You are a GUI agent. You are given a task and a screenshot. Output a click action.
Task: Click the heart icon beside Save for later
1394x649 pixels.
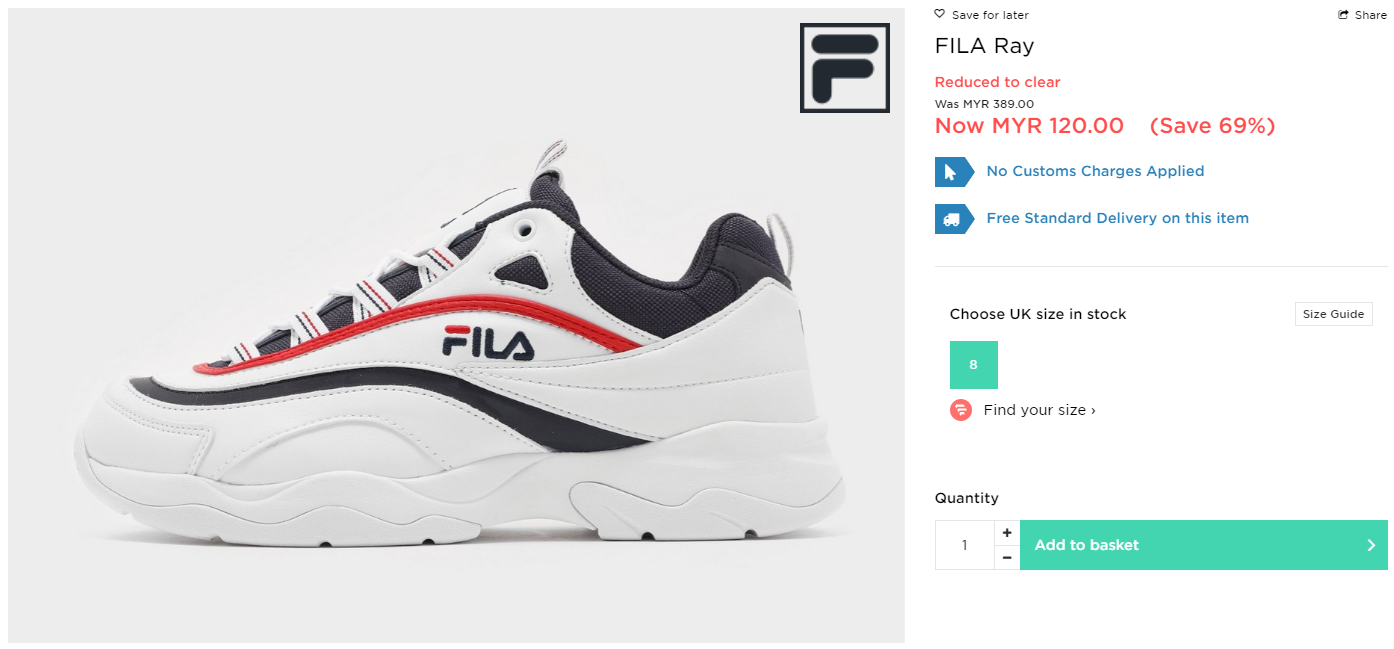(x=939, y=14)
